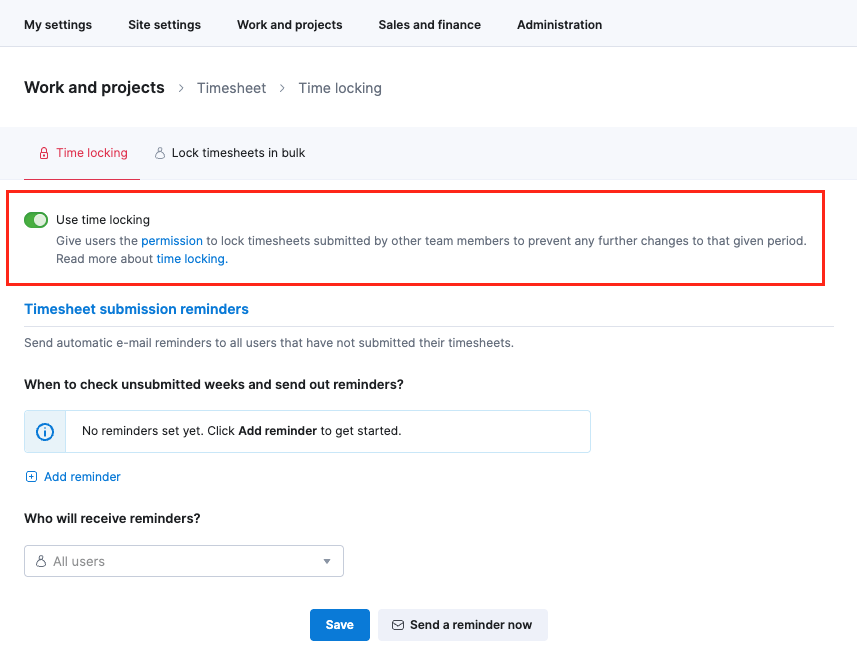Click the lock icon beside Lock timesheets in bulk
The image size is (857, 668).
coord(159,154)
